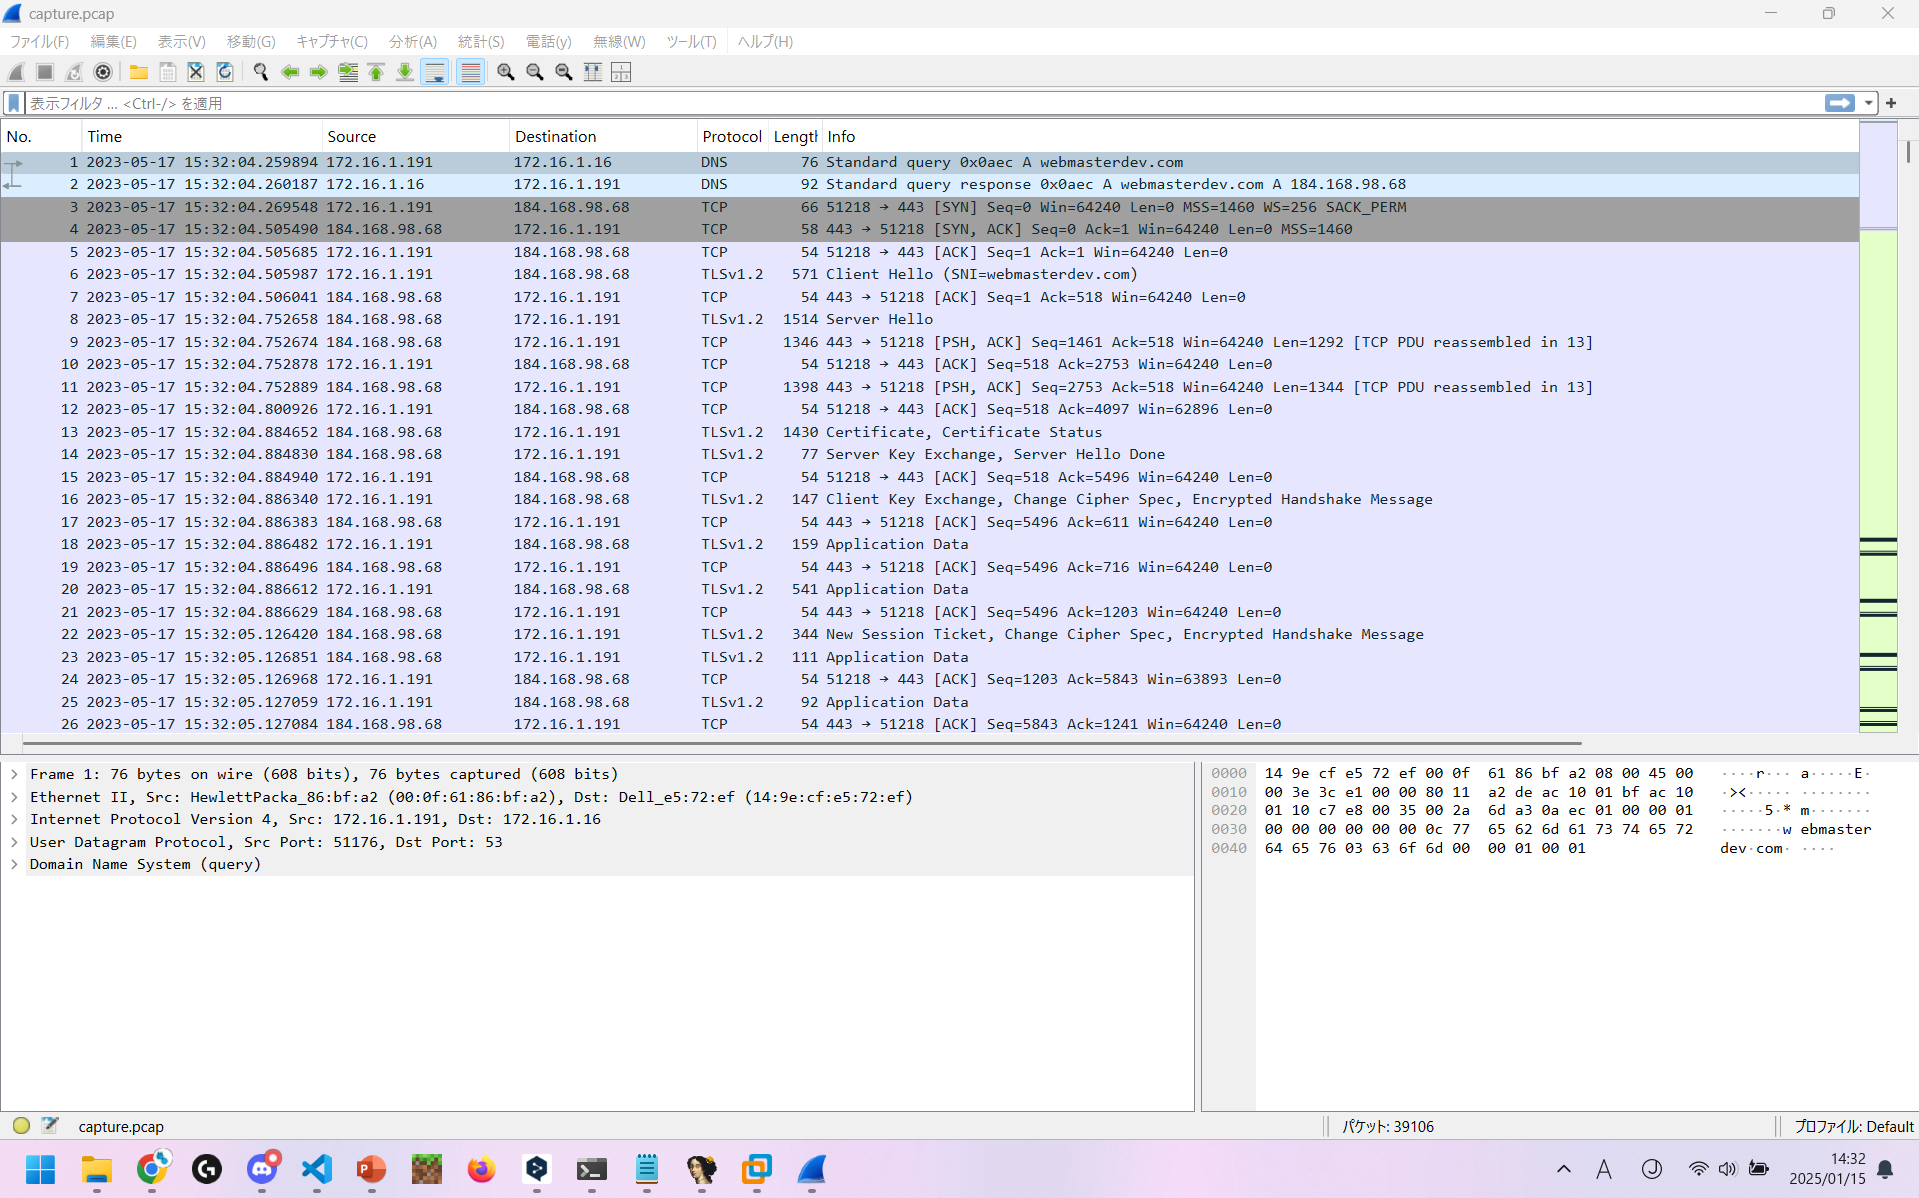This screenshot has width=1919, height=1198.
Task: Show hidden system tray icons
Action: tap(1564, 1169)
